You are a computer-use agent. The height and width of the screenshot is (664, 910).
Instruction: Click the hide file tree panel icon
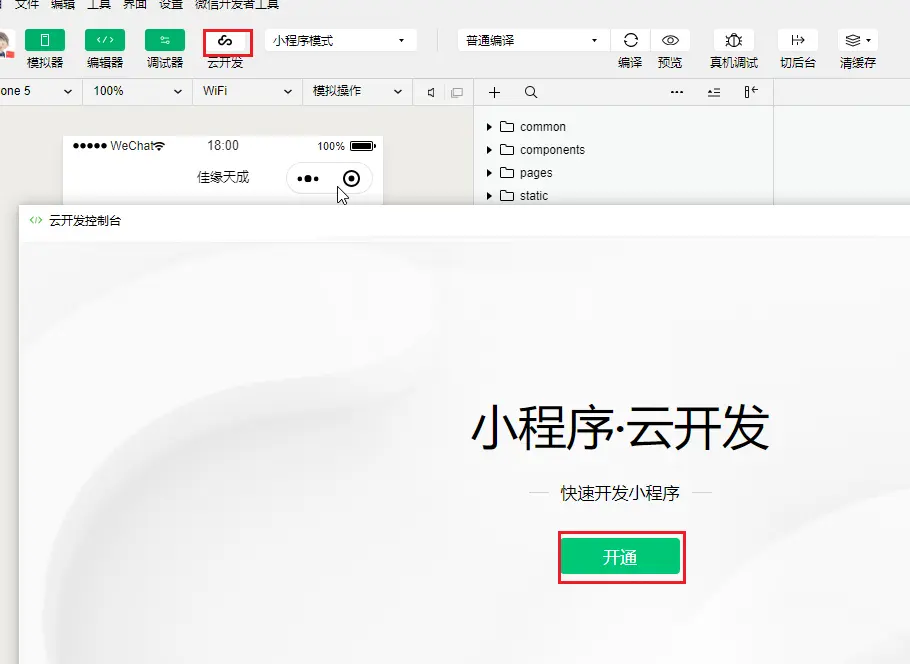[751, 92]
